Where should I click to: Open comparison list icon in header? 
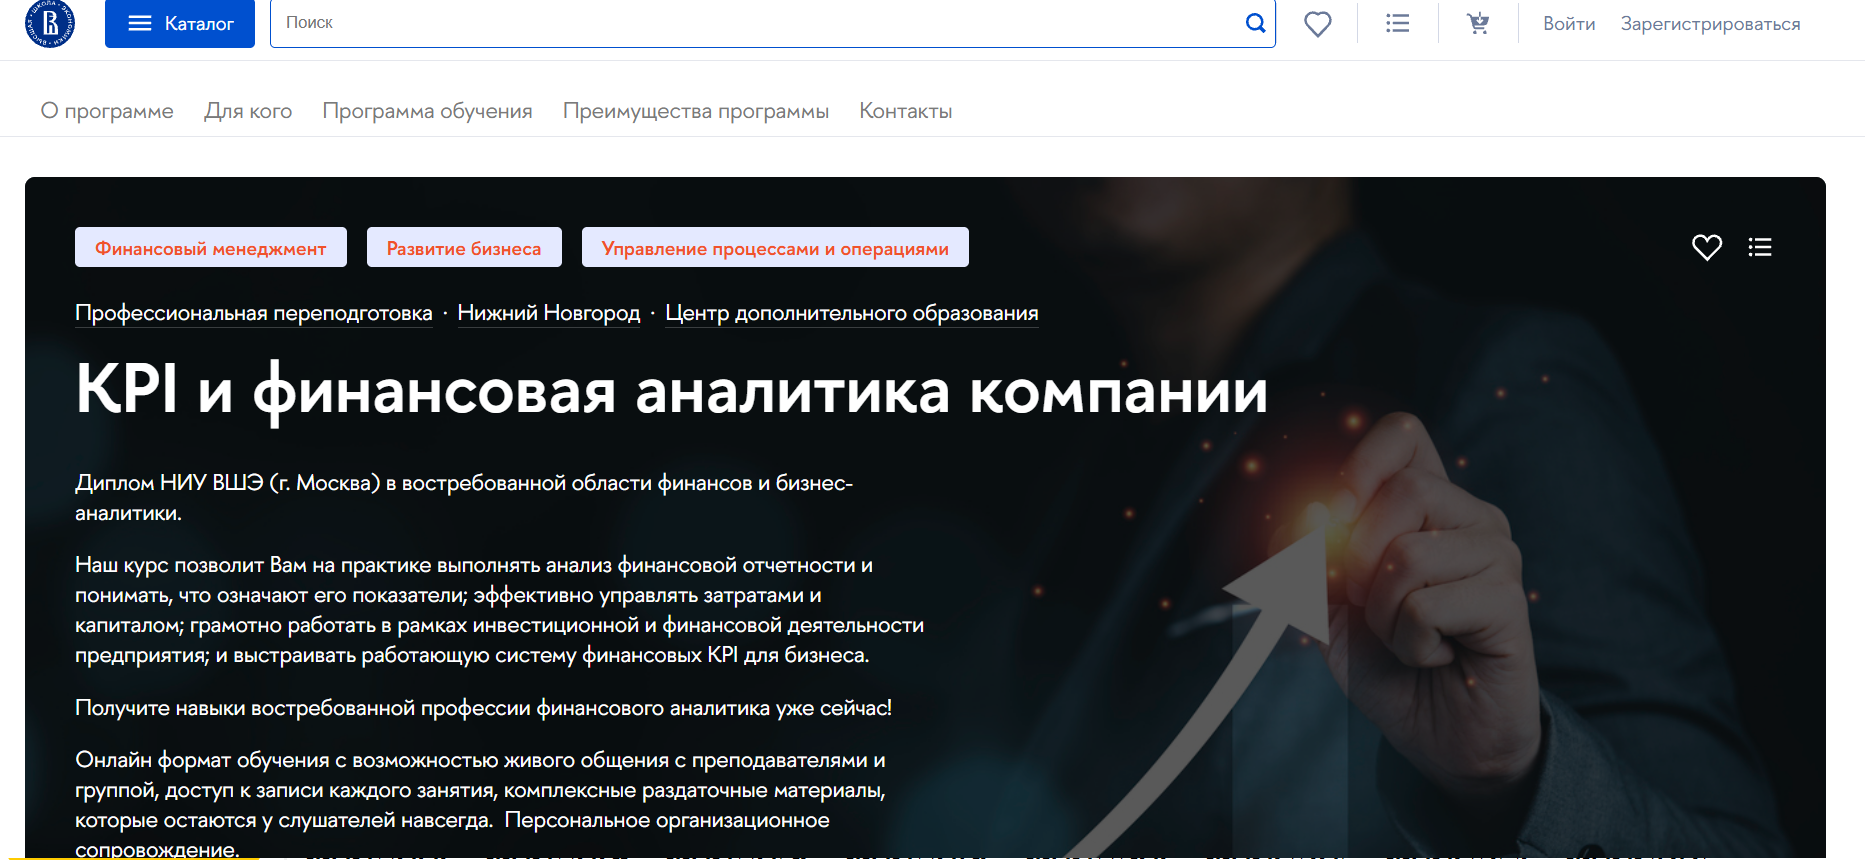tap(1397, 23)
